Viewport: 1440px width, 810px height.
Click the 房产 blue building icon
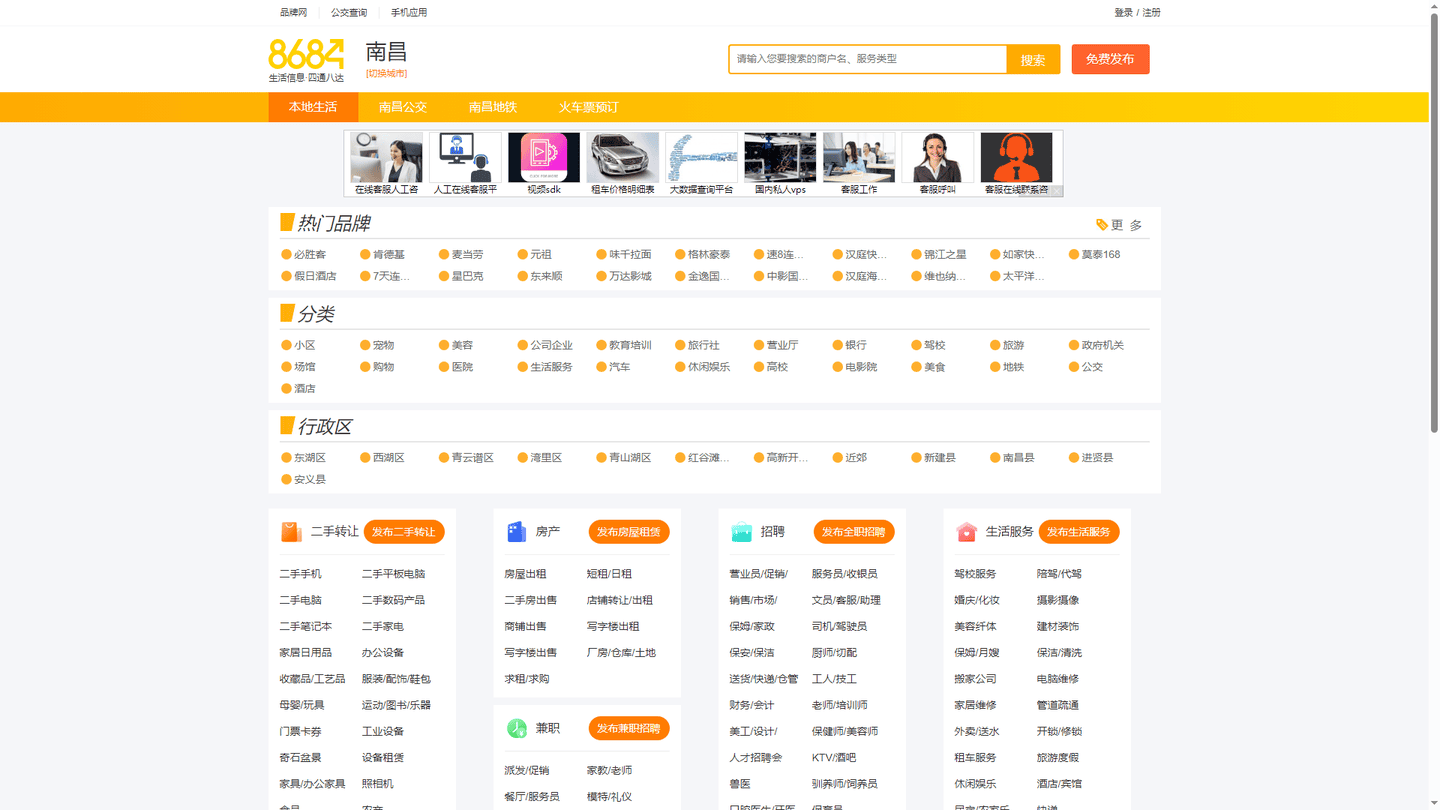pos(516,532)
